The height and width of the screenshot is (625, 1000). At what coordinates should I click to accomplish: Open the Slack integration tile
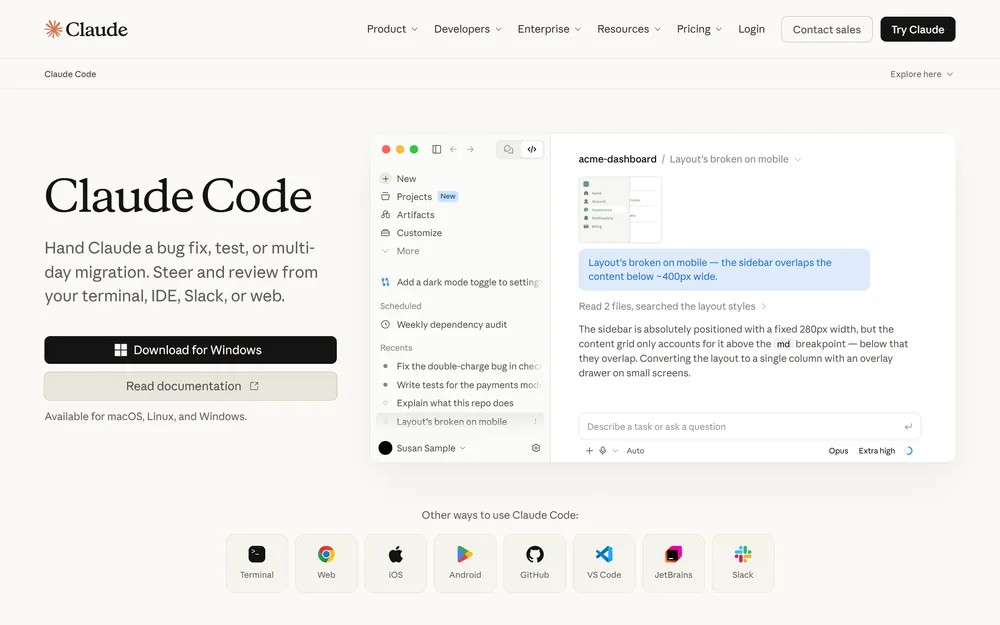pyautogui.click(x=743, y=563)
